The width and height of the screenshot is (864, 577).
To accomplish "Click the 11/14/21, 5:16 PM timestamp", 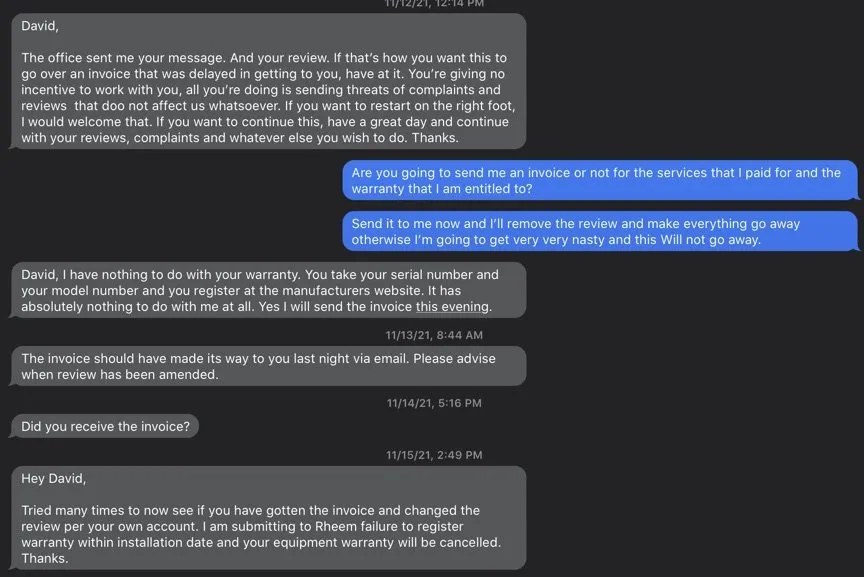I will 434,404.
